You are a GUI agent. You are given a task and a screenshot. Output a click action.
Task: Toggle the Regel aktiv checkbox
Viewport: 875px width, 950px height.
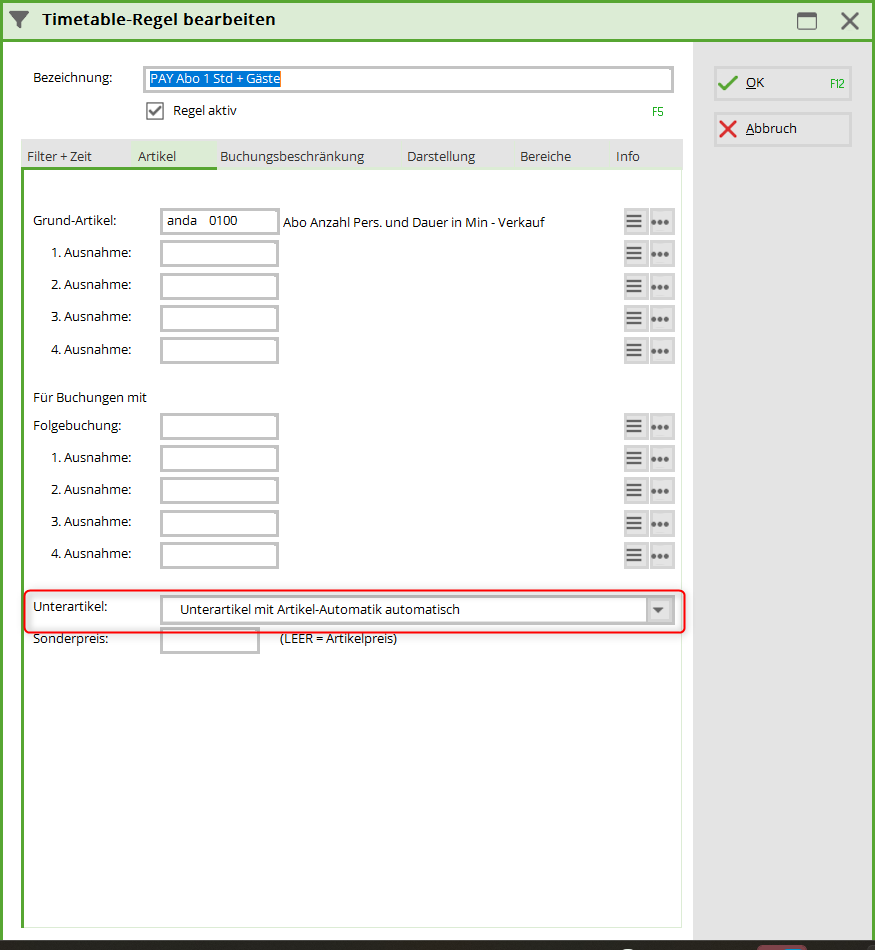click(155, 111)
